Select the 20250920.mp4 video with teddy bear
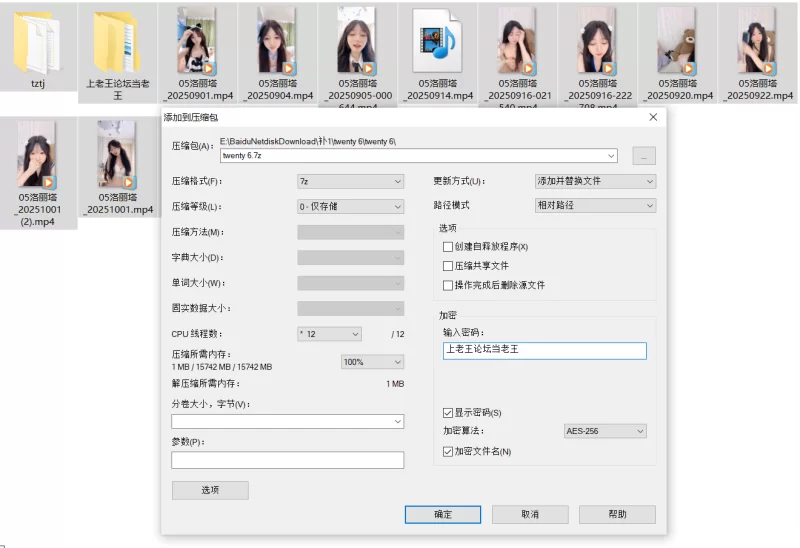Image resolution: width=800 pixels, height=548 pixels. coord(677,42)
